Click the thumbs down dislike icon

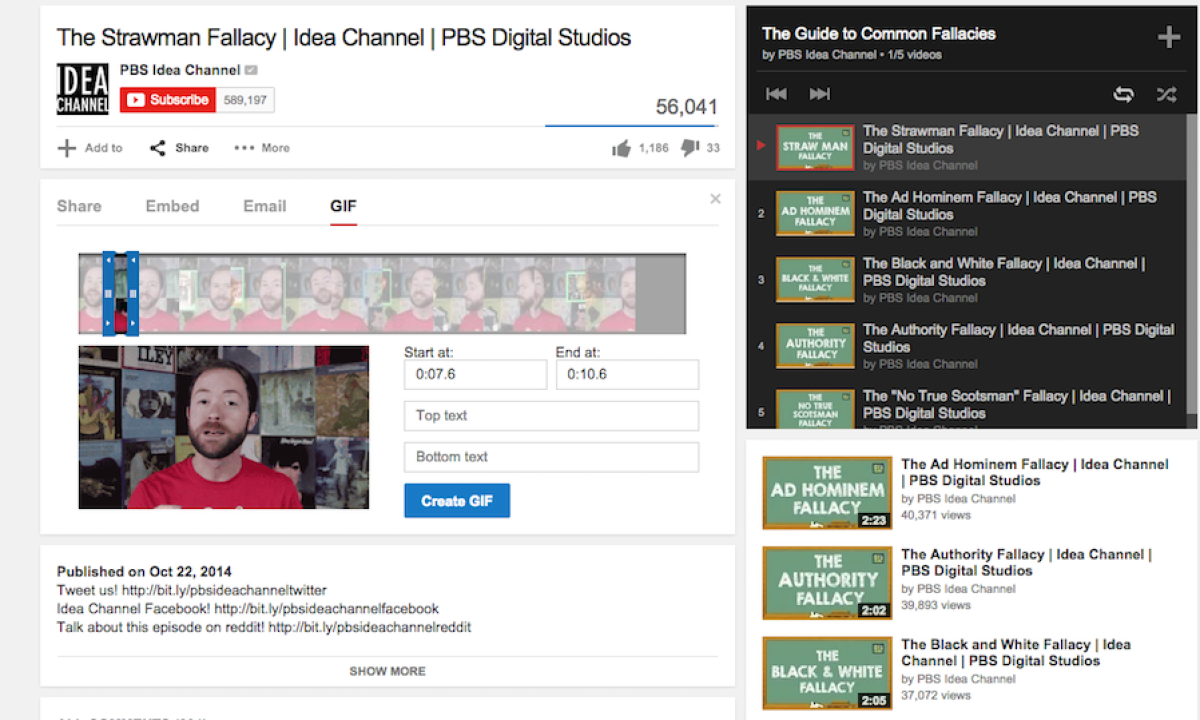click(x=690, y=148)
